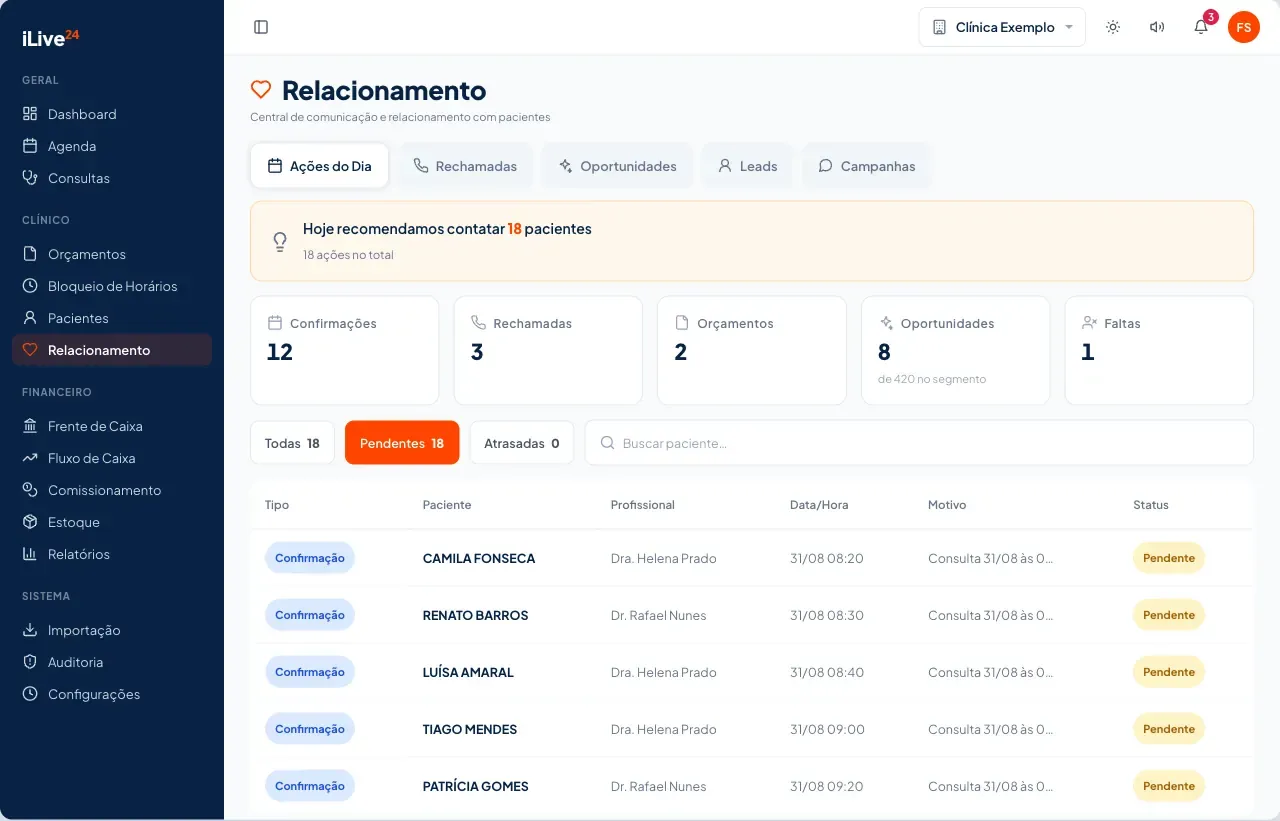
Task: Click Confirmação tag in Patrícia Gomes row
Action: pyautogui.click(x=310, y=786)
